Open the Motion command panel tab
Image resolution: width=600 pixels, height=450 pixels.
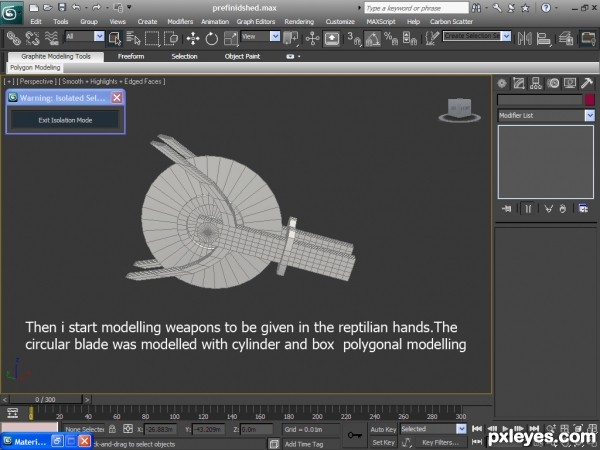[553, 83]
